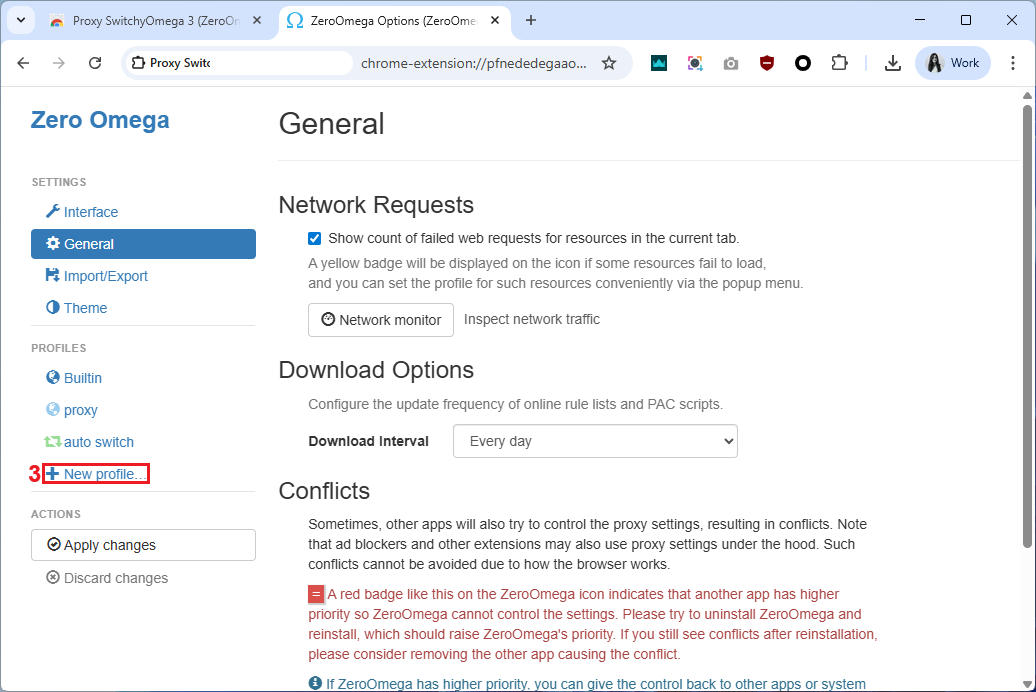This screenshot has height=692, width=1036.
Task: Open the Builtin profile
Action: pyautogui.click(x=82, y=378)
